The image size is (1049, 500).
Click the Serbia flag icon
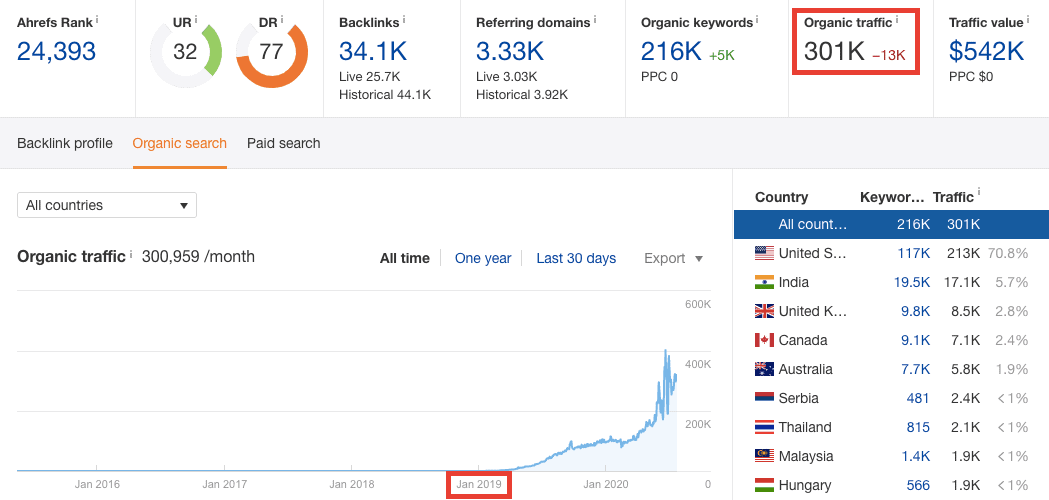[765, 398]
